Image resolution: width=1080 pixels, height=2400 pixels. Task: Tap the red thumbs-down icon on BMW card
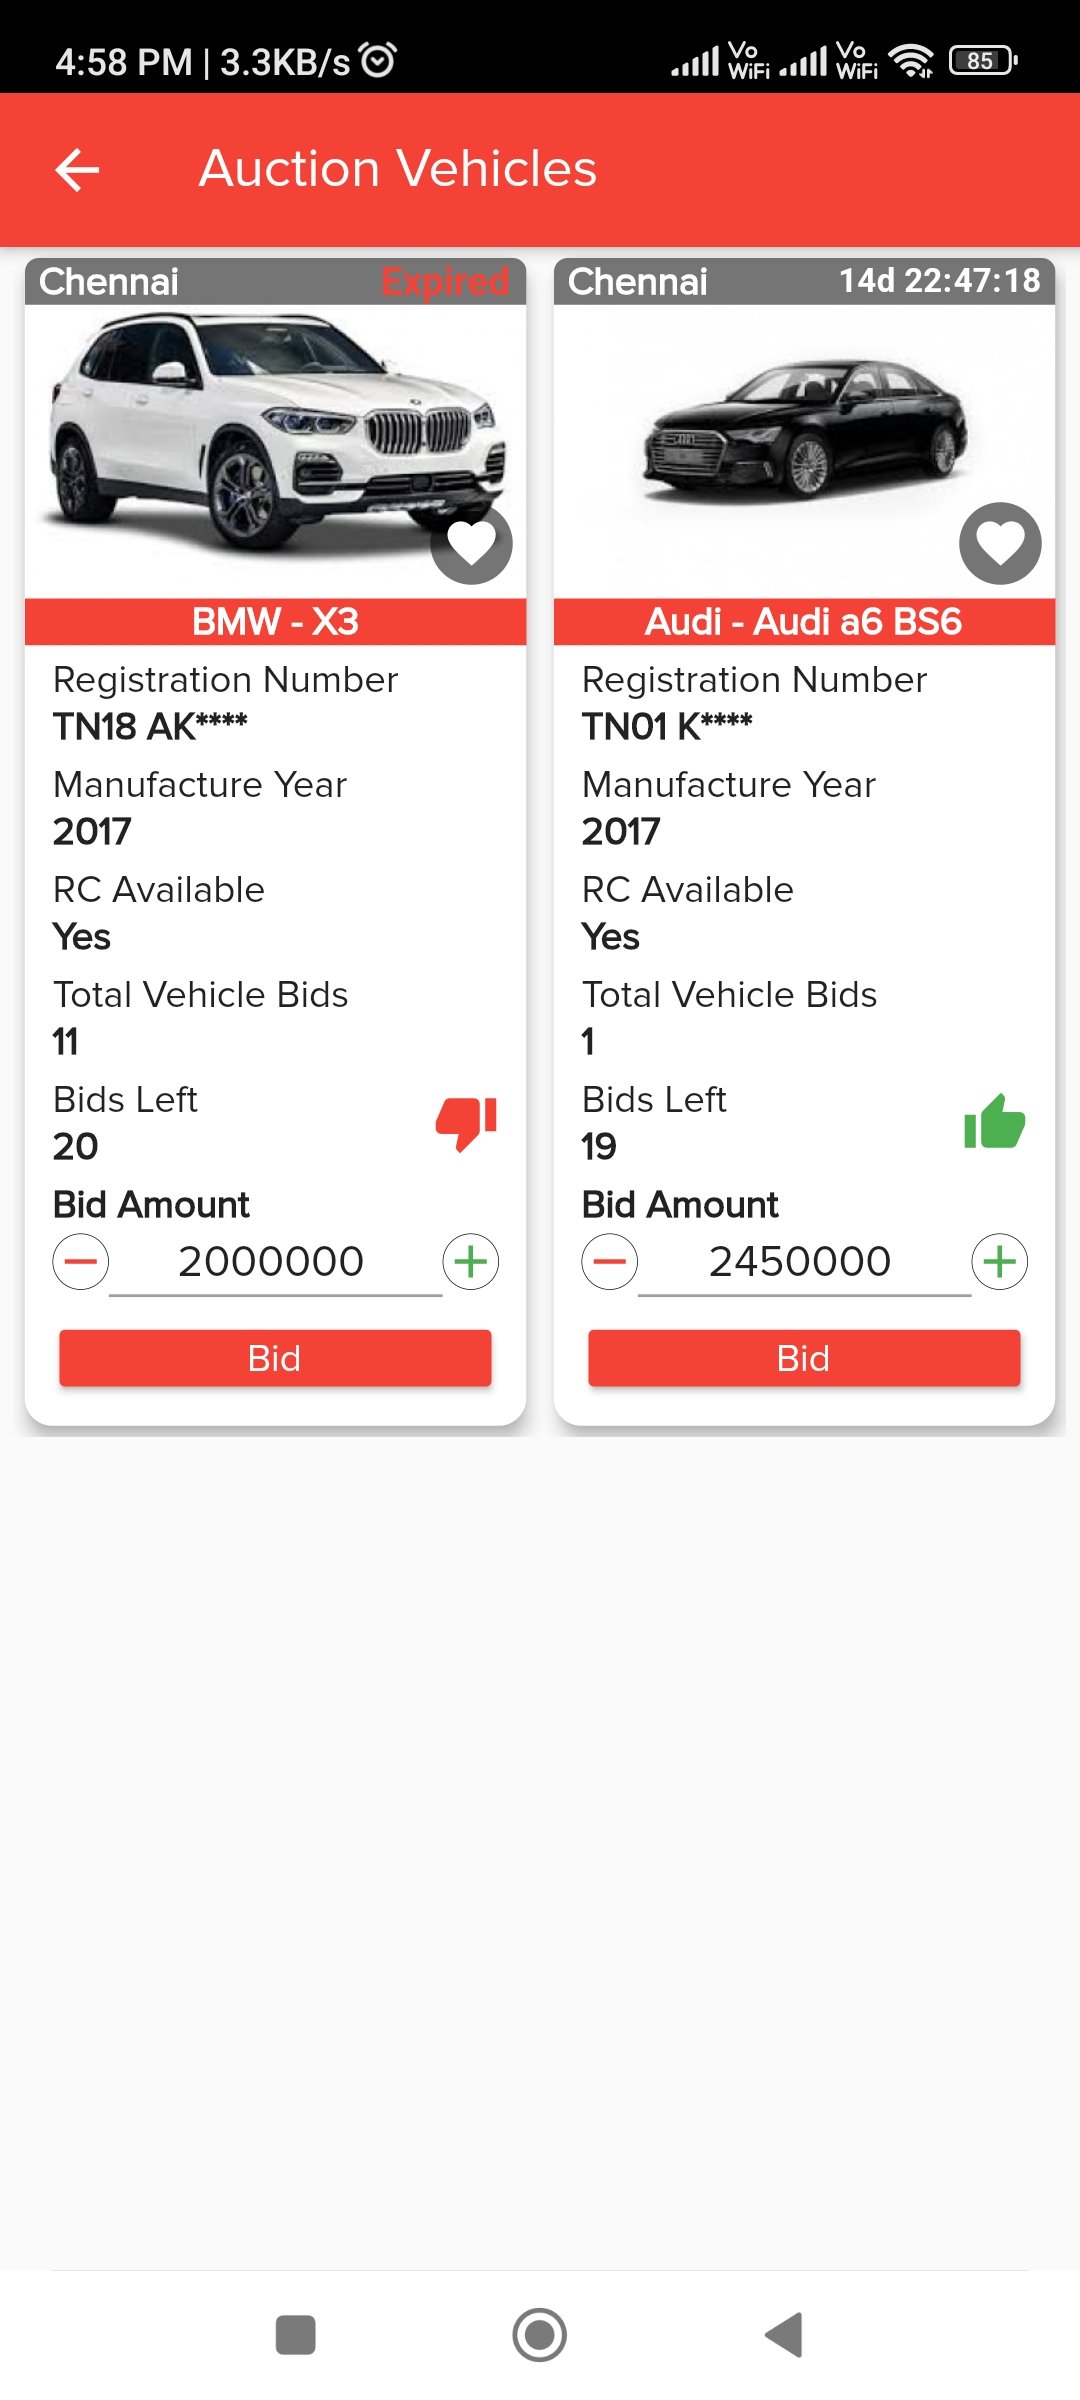tap(466, 1123)
